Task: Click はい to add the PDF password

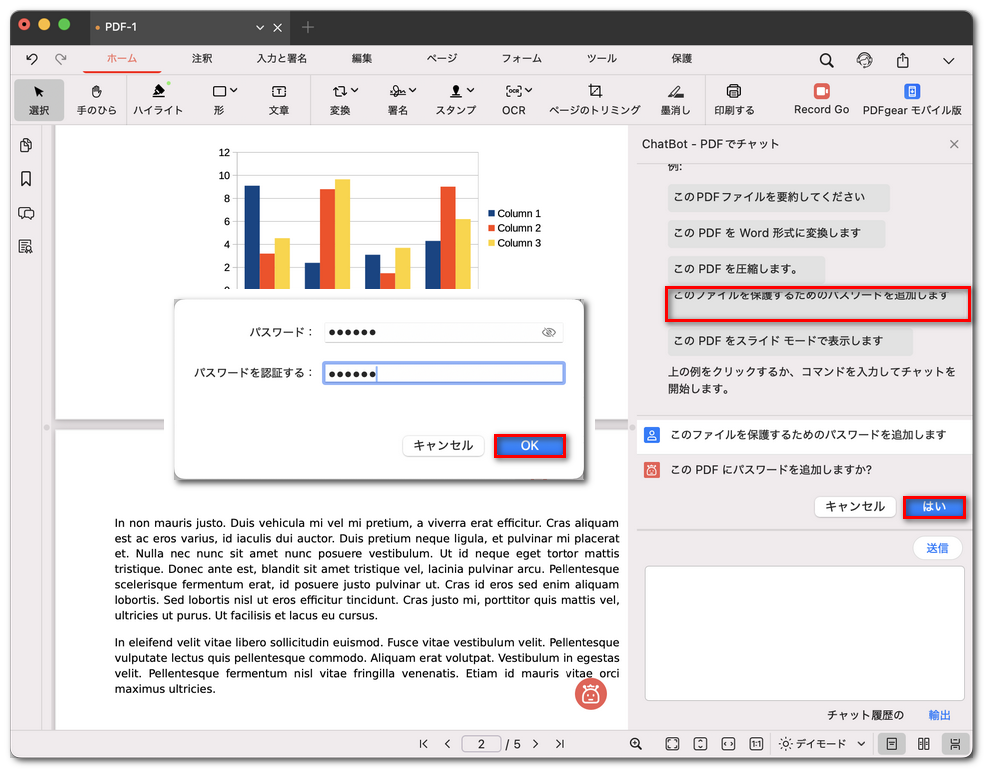Action: pyautogui.click(x=934, y=507)
